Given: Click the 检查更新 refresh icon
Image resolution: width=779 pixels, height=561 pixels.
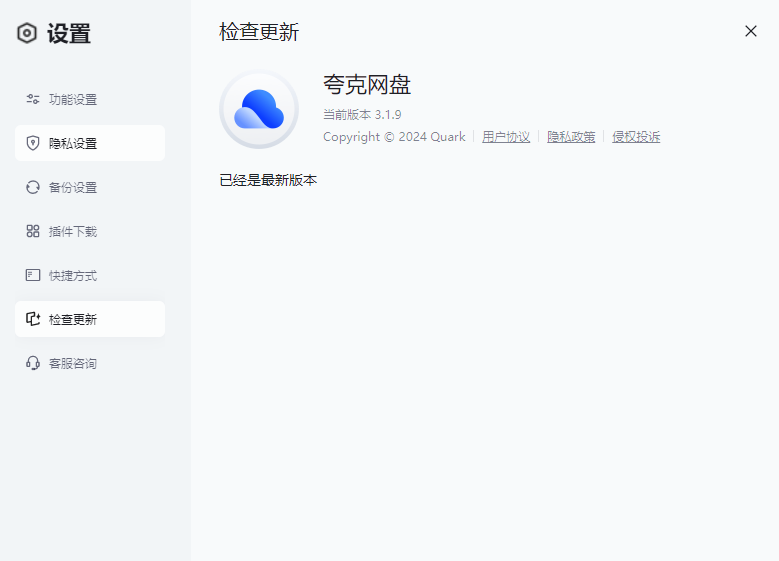Looking at the screenshot, I should [33, 319].
